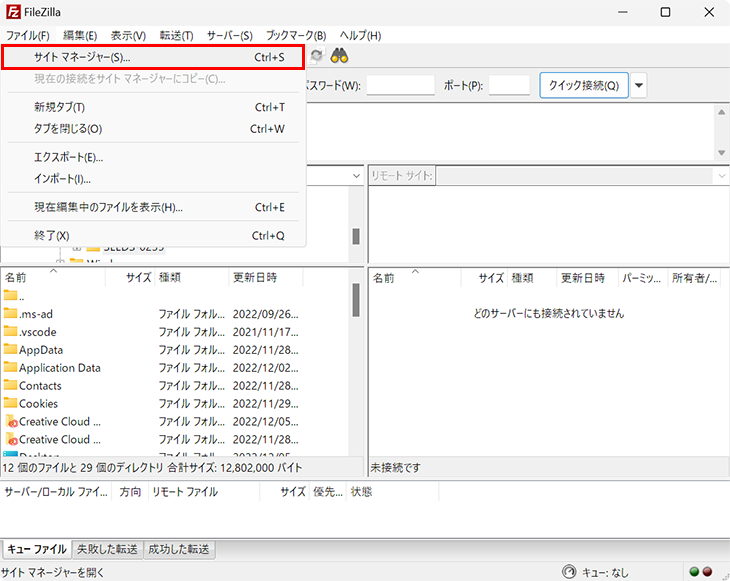Viewport: 730px width, 581px height.
Task: Choose 終了(X) to quit FileZilla
Action: pyautogui.click(x=153, y=236)
